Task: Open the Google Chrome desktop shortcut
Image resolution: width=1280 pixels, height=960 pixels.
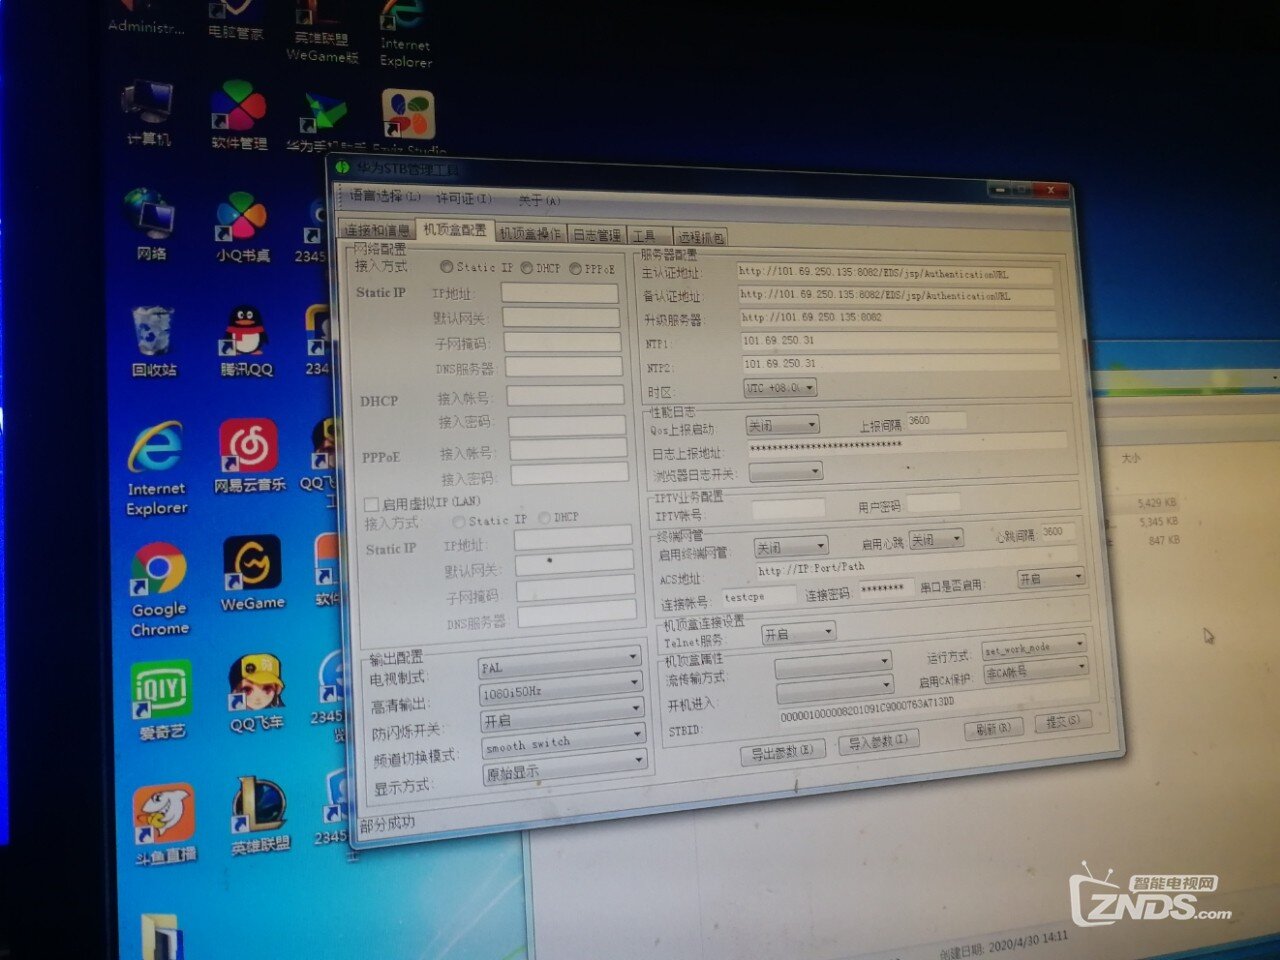Action: (159, 574)
